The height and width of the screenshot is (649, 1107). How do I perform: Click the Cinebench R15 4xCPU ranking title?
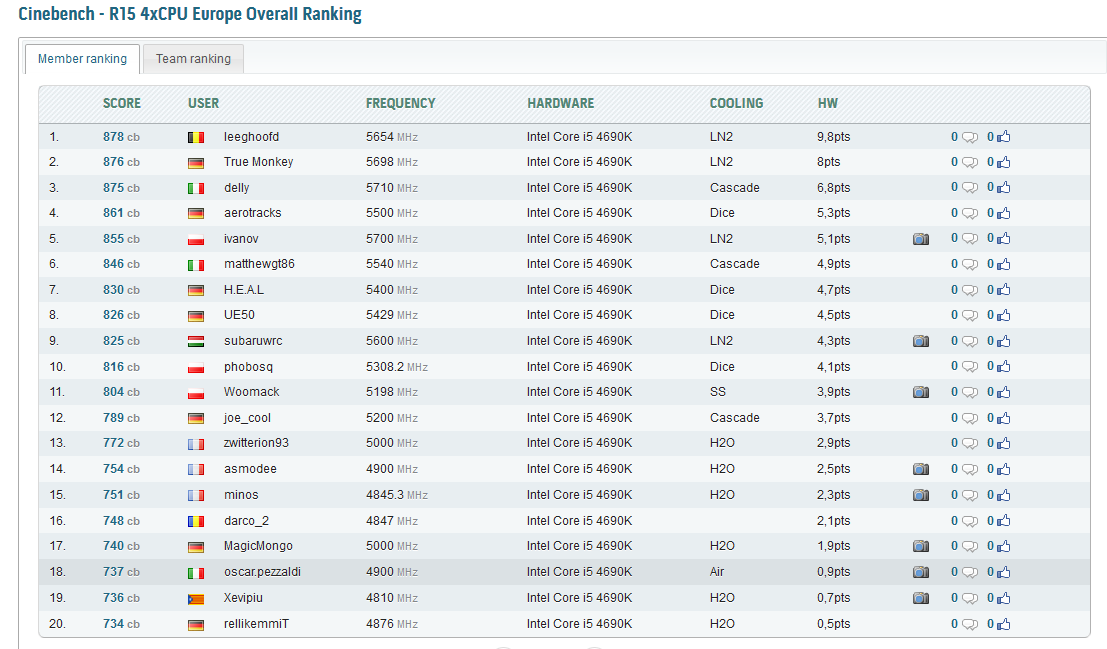click(x=190, y=13)
